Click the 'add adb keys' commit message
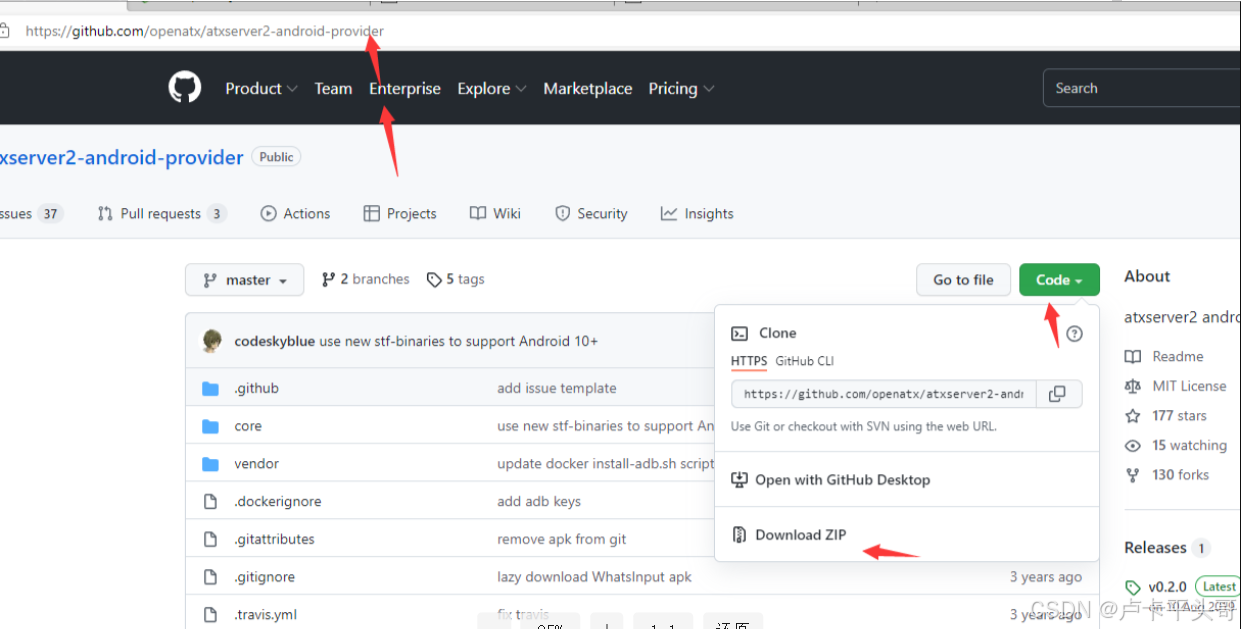The height and width of the screenshot is (629, 1241). point(539,501)
